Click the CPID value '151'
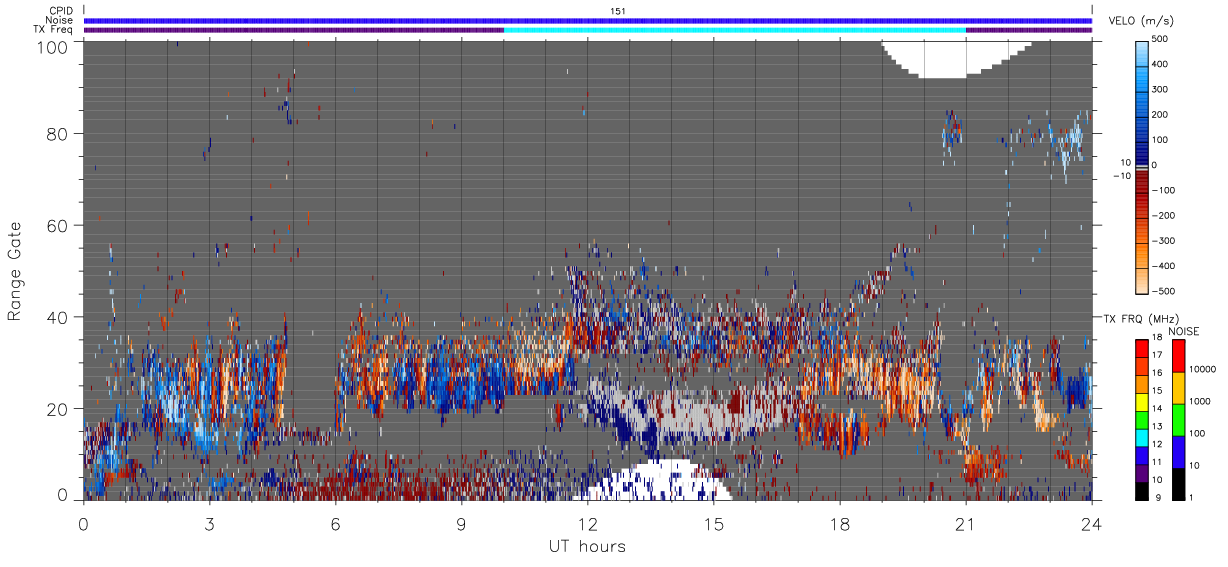This screenshot has height=567, width=1228. [x=618, y=11]
